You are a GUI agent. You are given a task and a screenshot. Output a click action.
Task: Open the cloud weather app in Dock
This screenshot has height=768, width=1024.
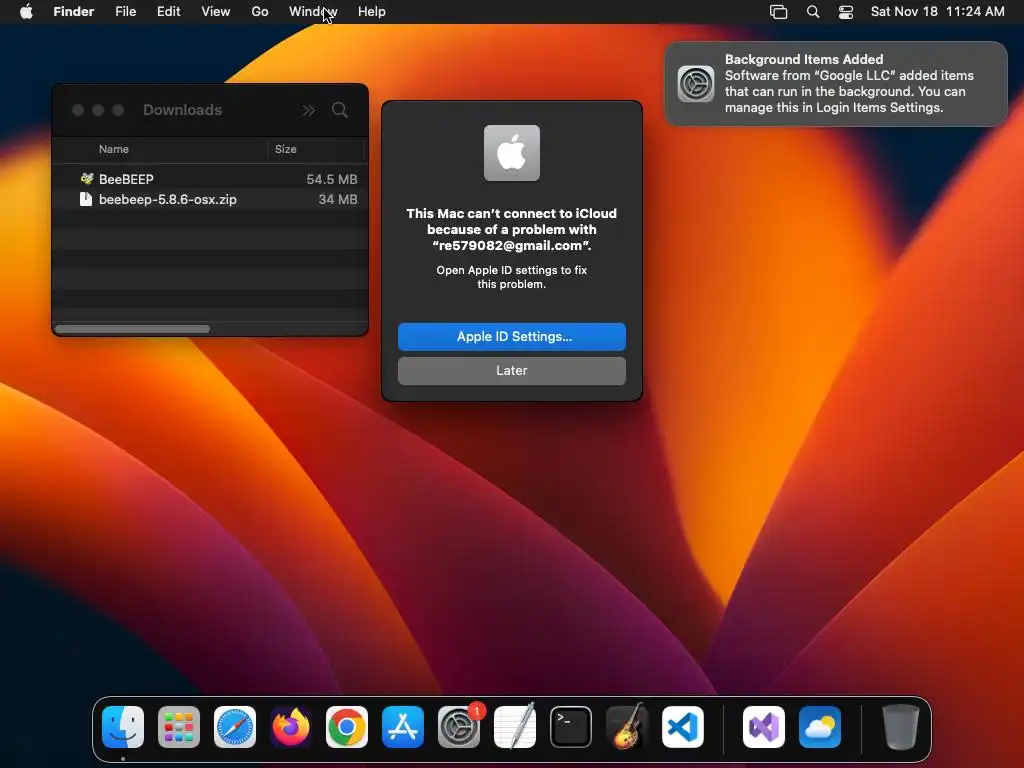(820, 727)
